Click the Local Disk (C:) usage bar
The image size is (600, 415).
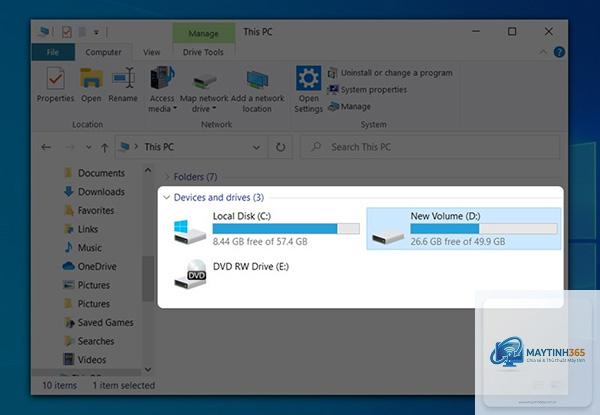click(286, 229)
